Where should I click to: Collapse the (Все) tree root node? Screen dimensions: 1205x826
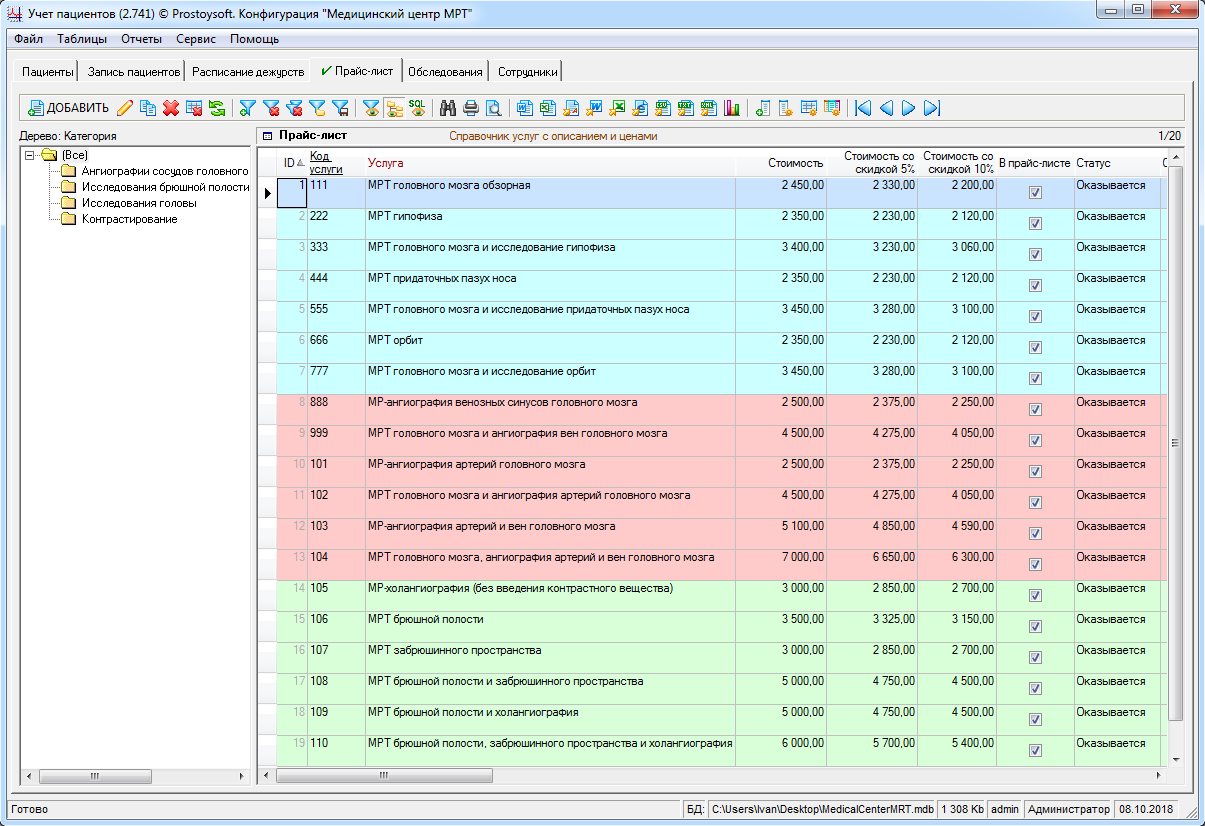tap(30, 155)
